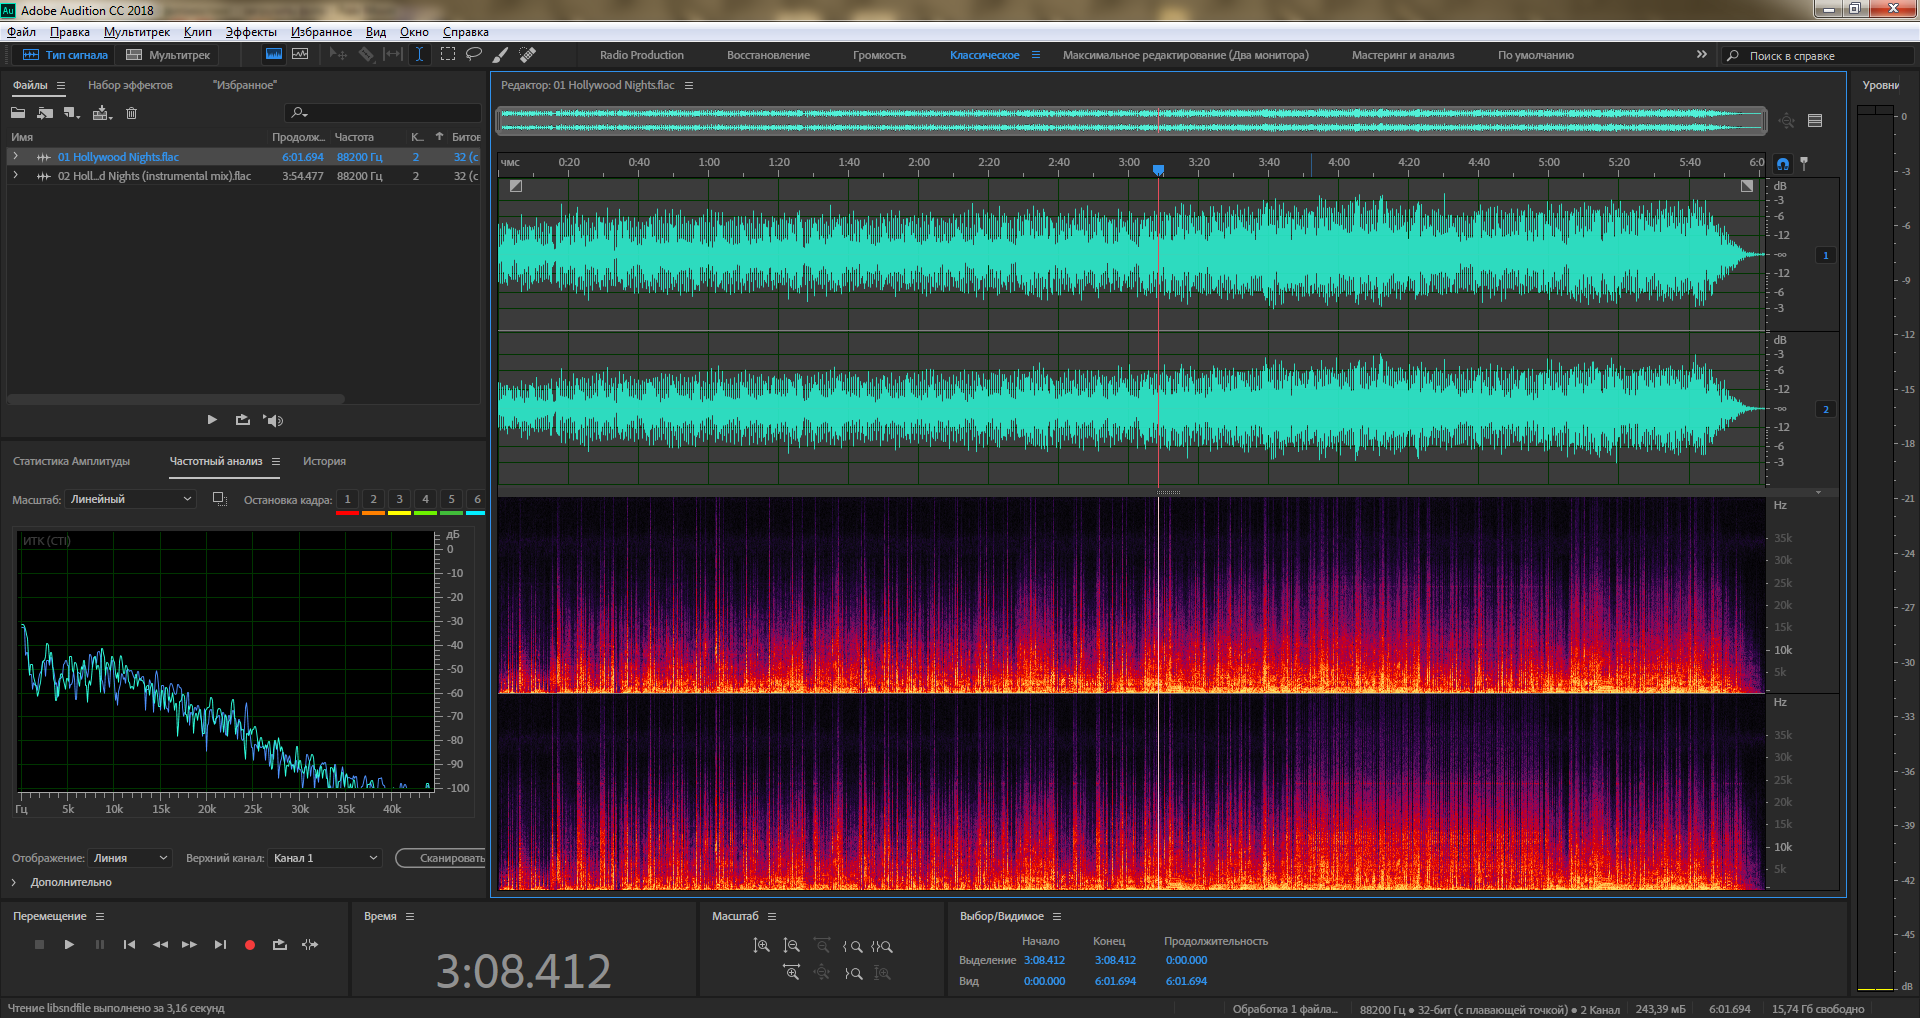
Task: Select the Marquee Selection tool
Action: pyautogui.click(x=448, y=55)
